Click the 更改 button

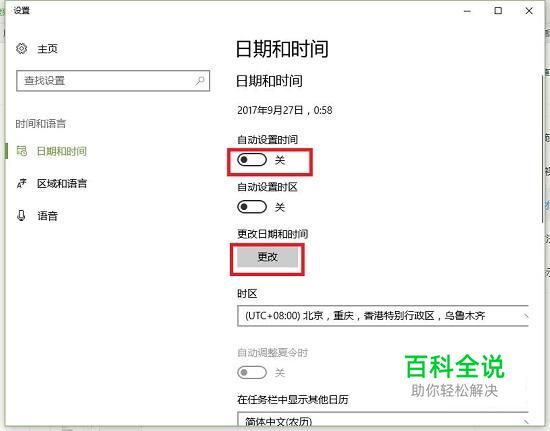267,257
